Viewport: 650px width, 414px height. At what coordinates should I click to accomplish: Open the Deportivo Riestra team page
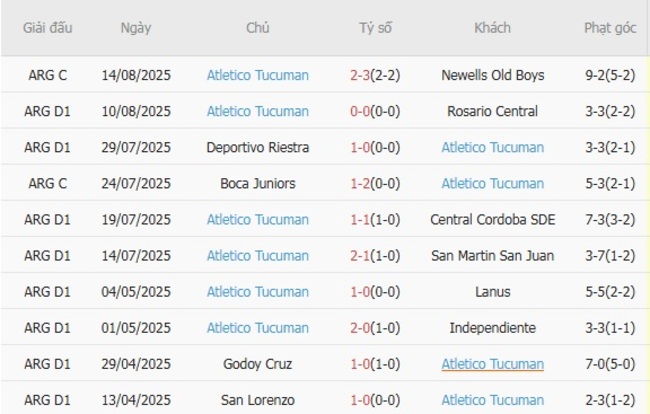click(257, 147)
